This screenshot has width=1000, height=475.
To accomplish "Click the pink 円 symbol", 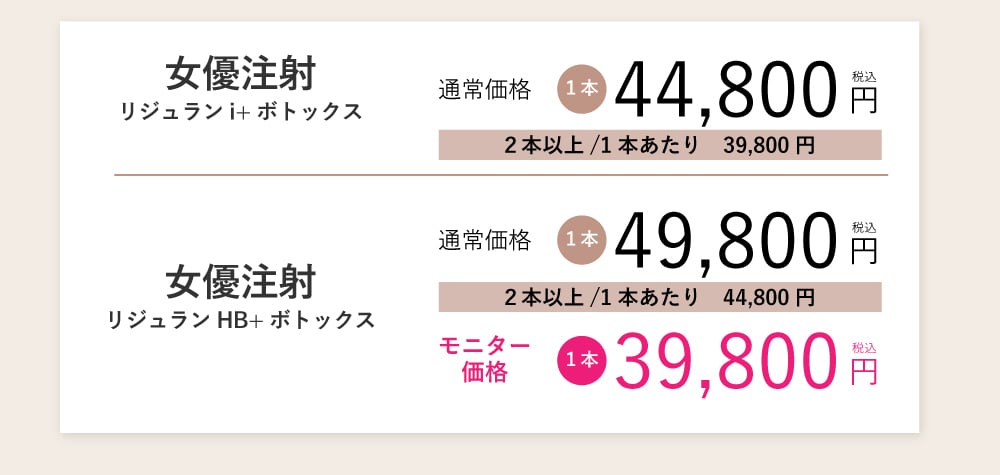I will (x=864, y=372).
